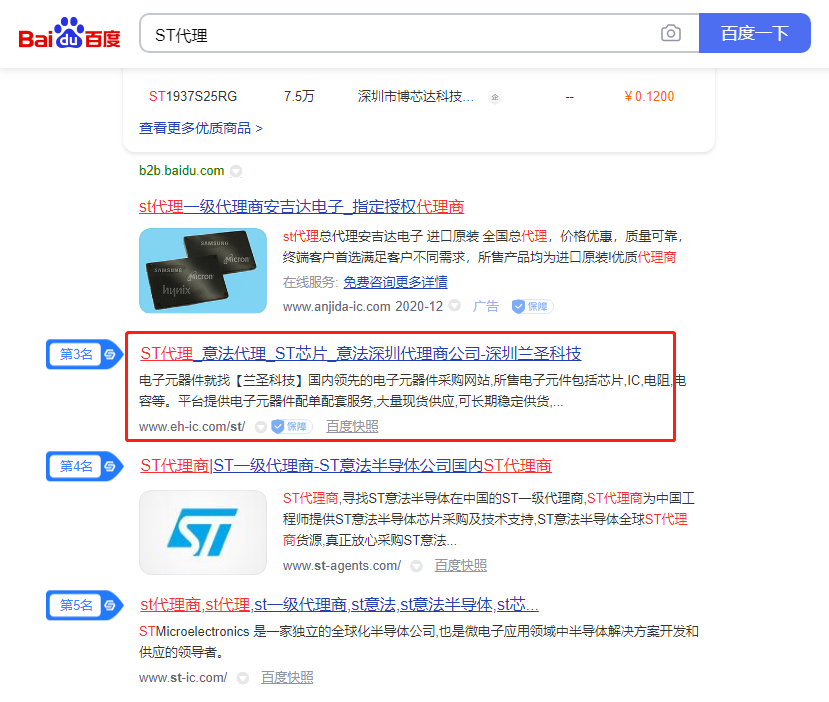
Task: Open the ST意法半导体公司国内ST代理商 result title
Action: tap(346, 465)
